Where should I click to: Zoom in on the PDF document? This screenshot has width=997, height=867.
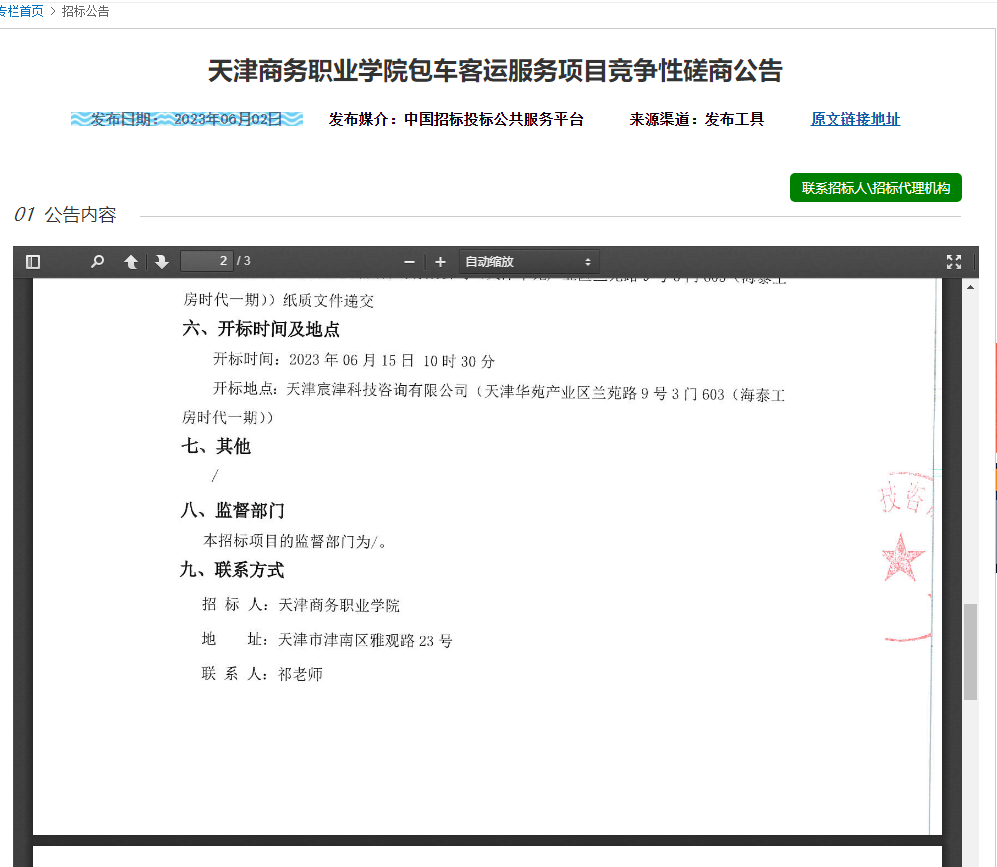[x=440, y=262]
